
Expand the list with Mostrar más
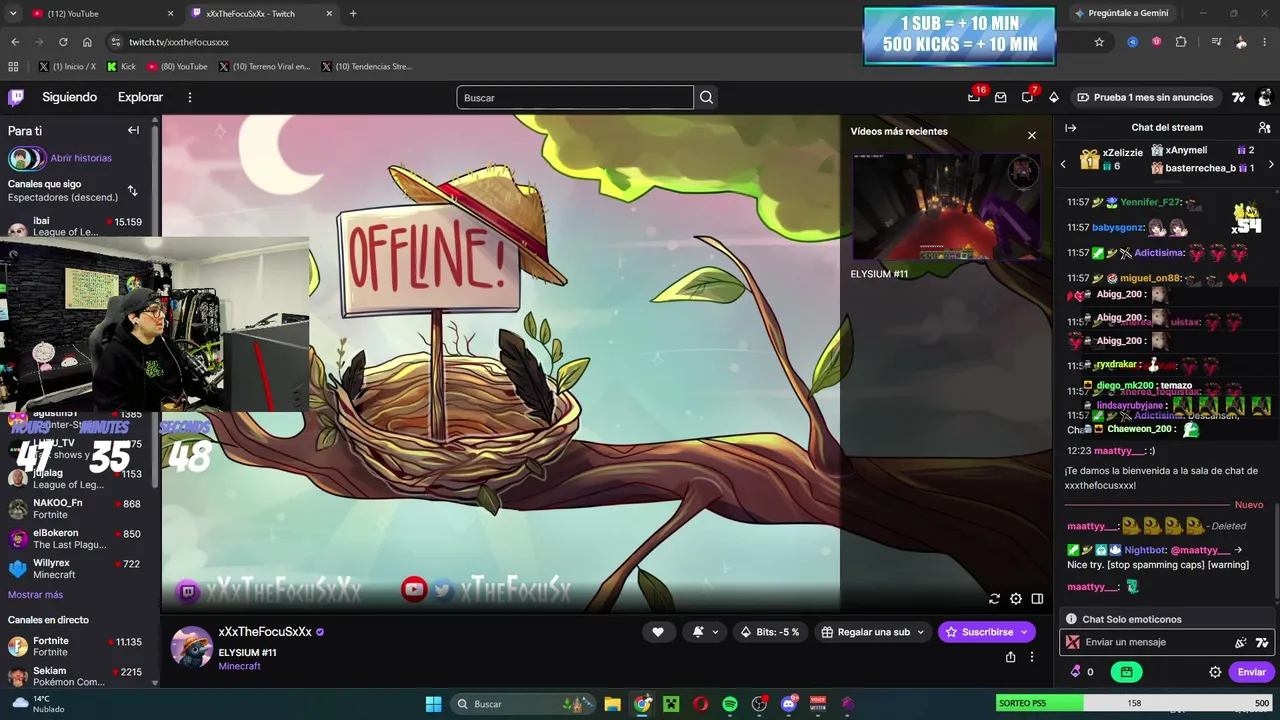pos(35,595)
